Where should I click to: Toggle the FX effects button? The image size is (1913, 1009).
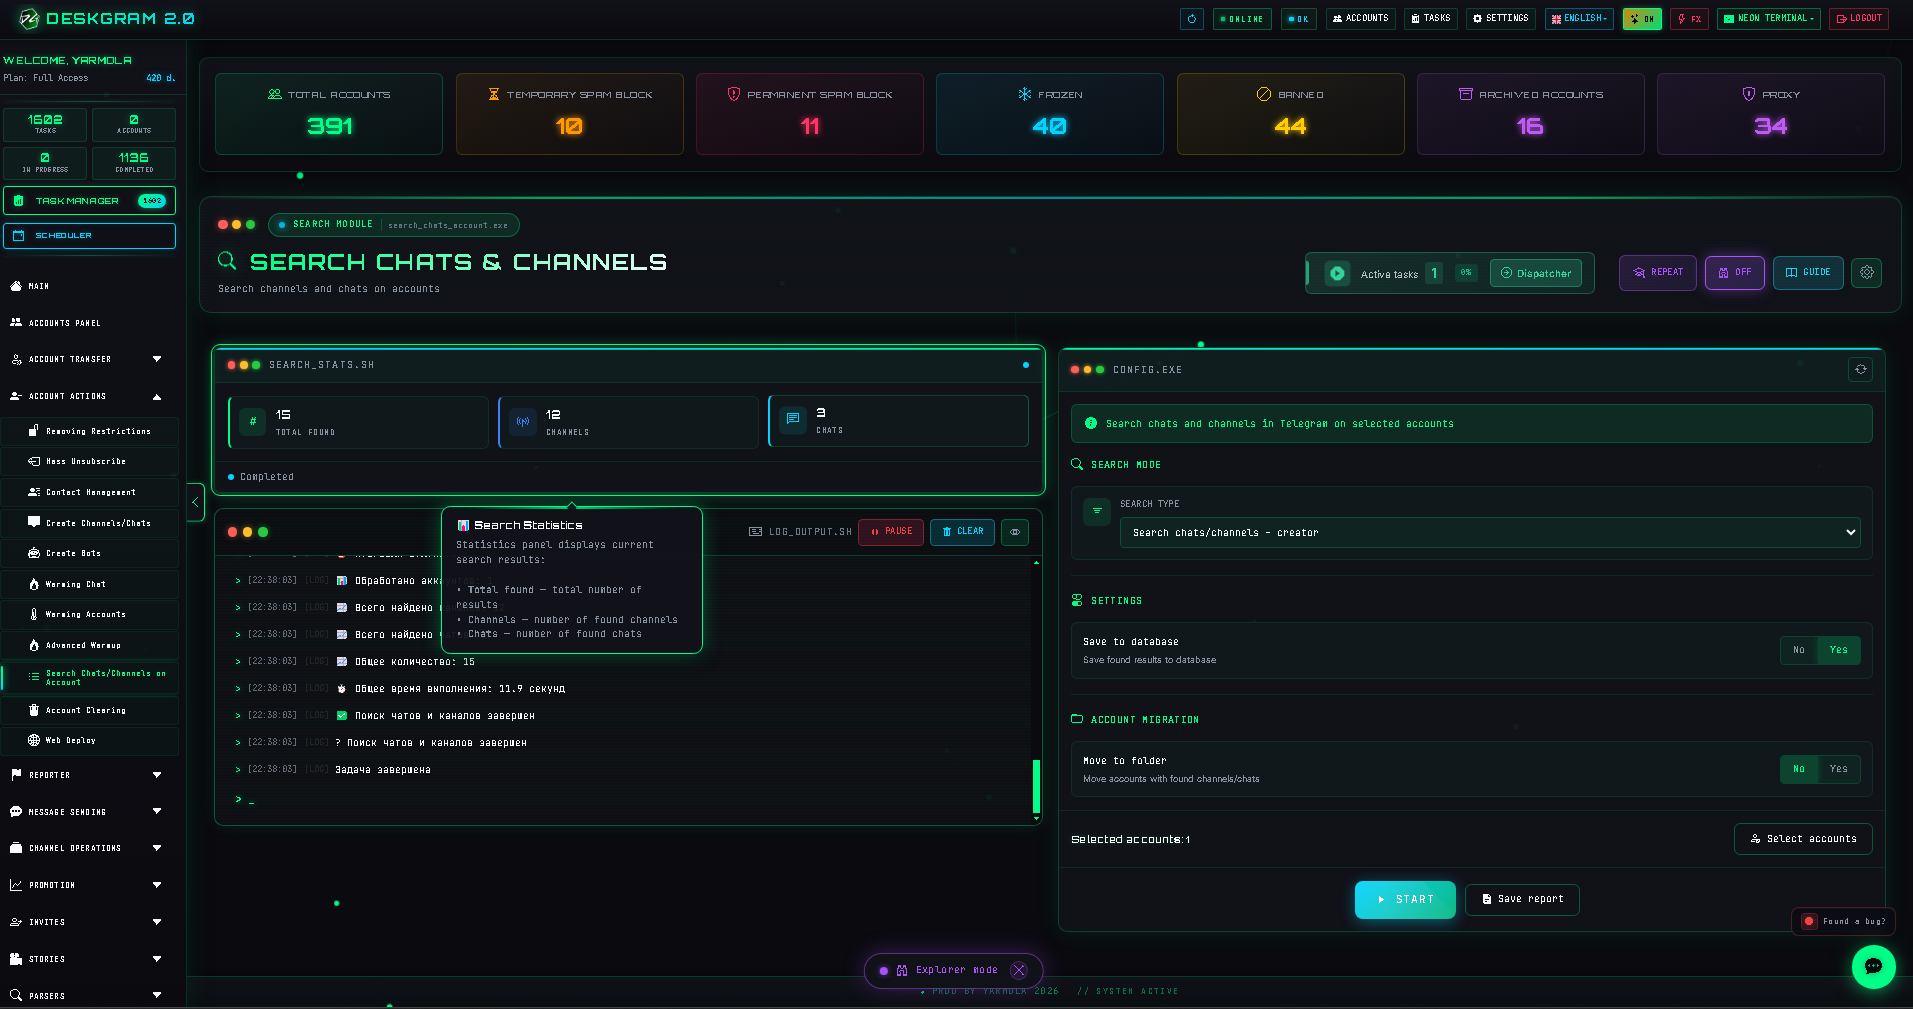point(1689,18)
